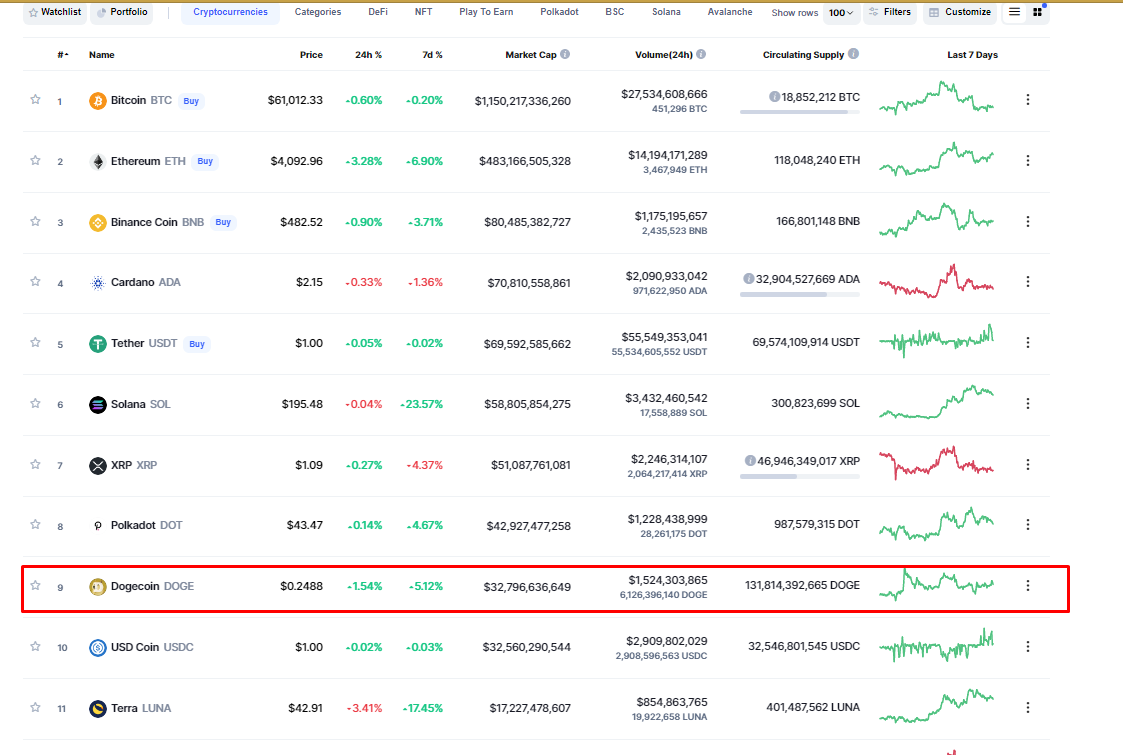1123x755 pixels.
Task: Toggle the Binance Coin watchlist star
Action: (35, 221)
